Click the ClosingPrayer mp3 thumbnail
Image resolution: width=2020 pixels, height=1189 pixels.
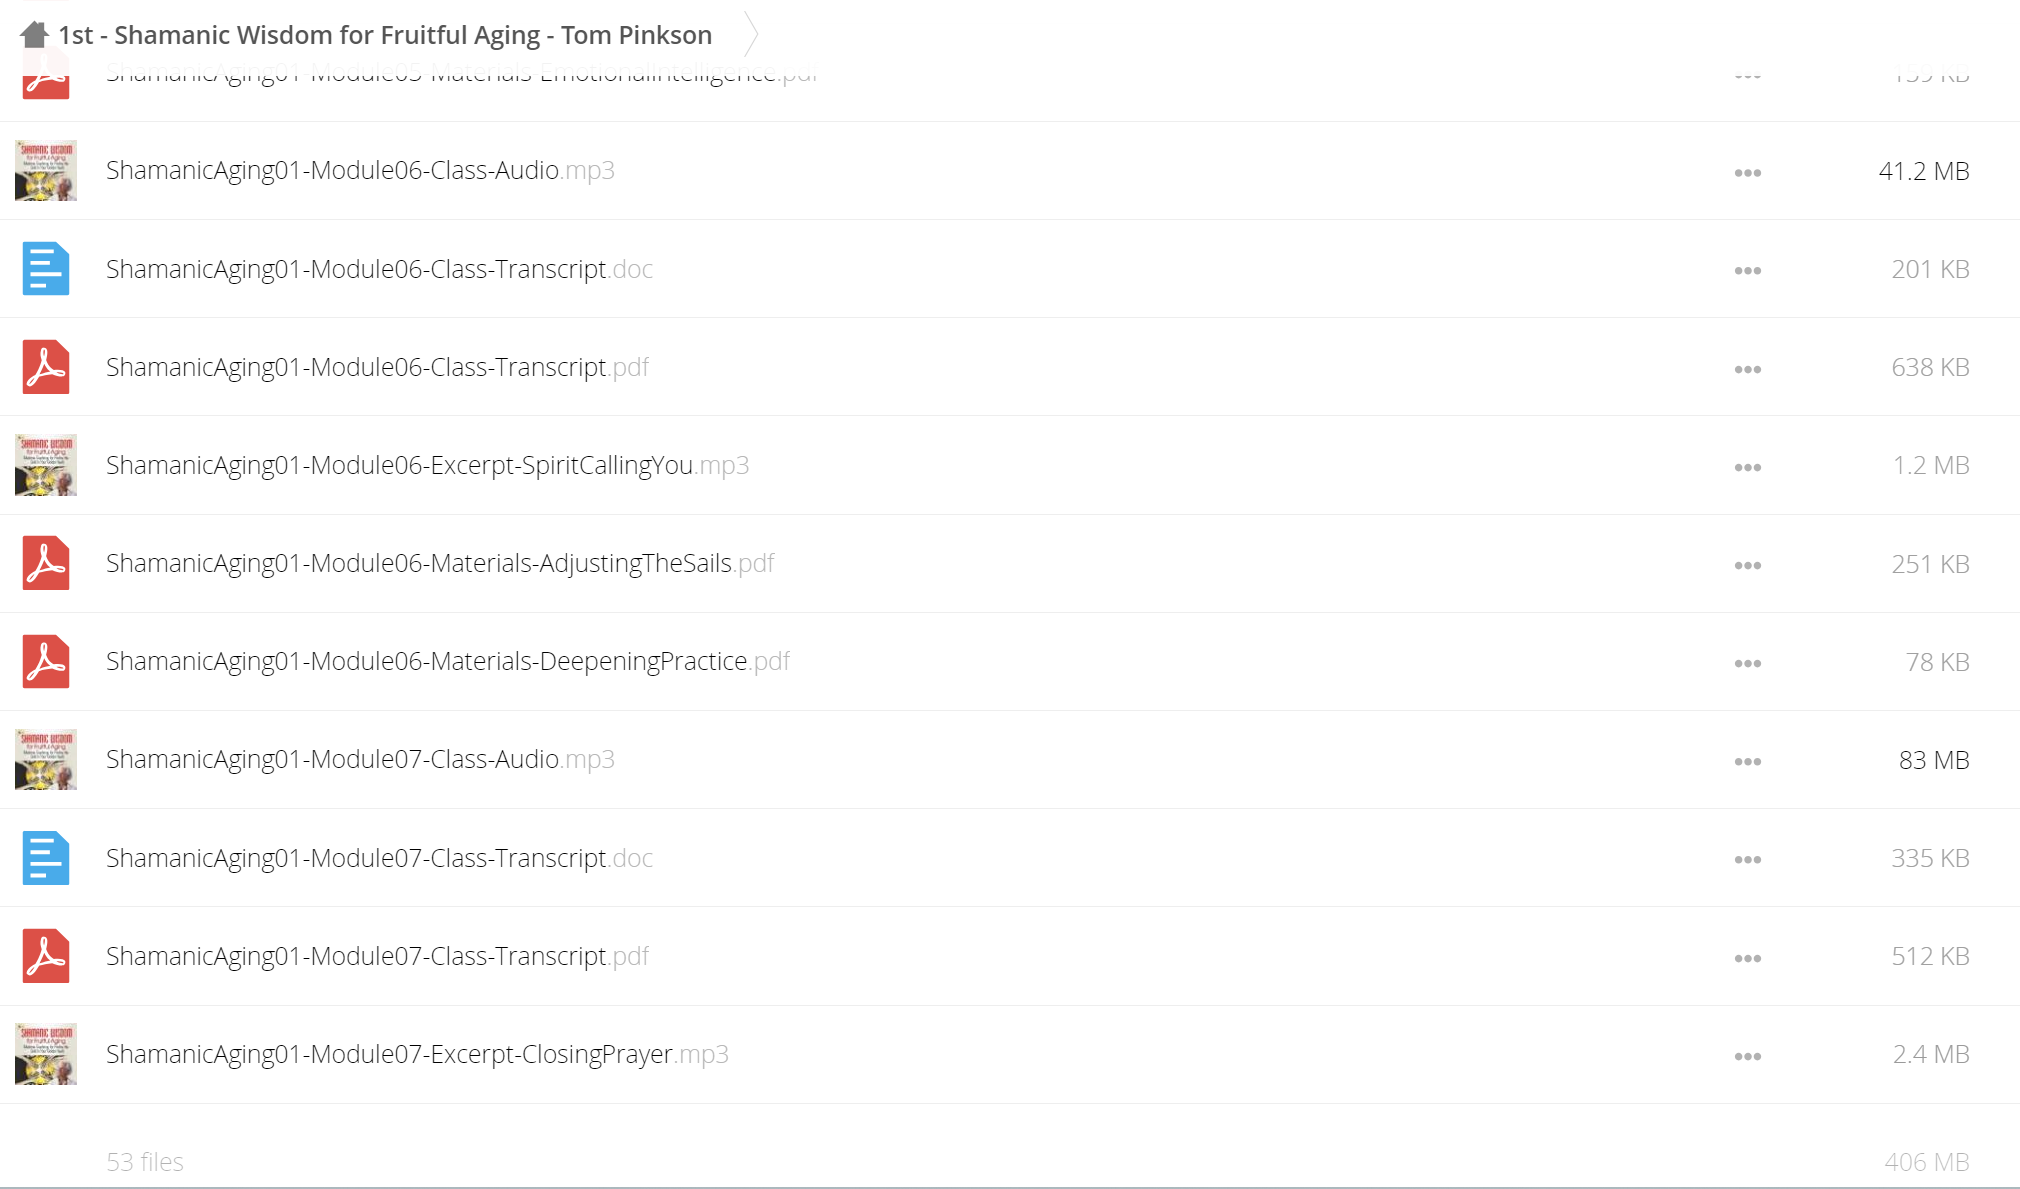(46, 1054)
